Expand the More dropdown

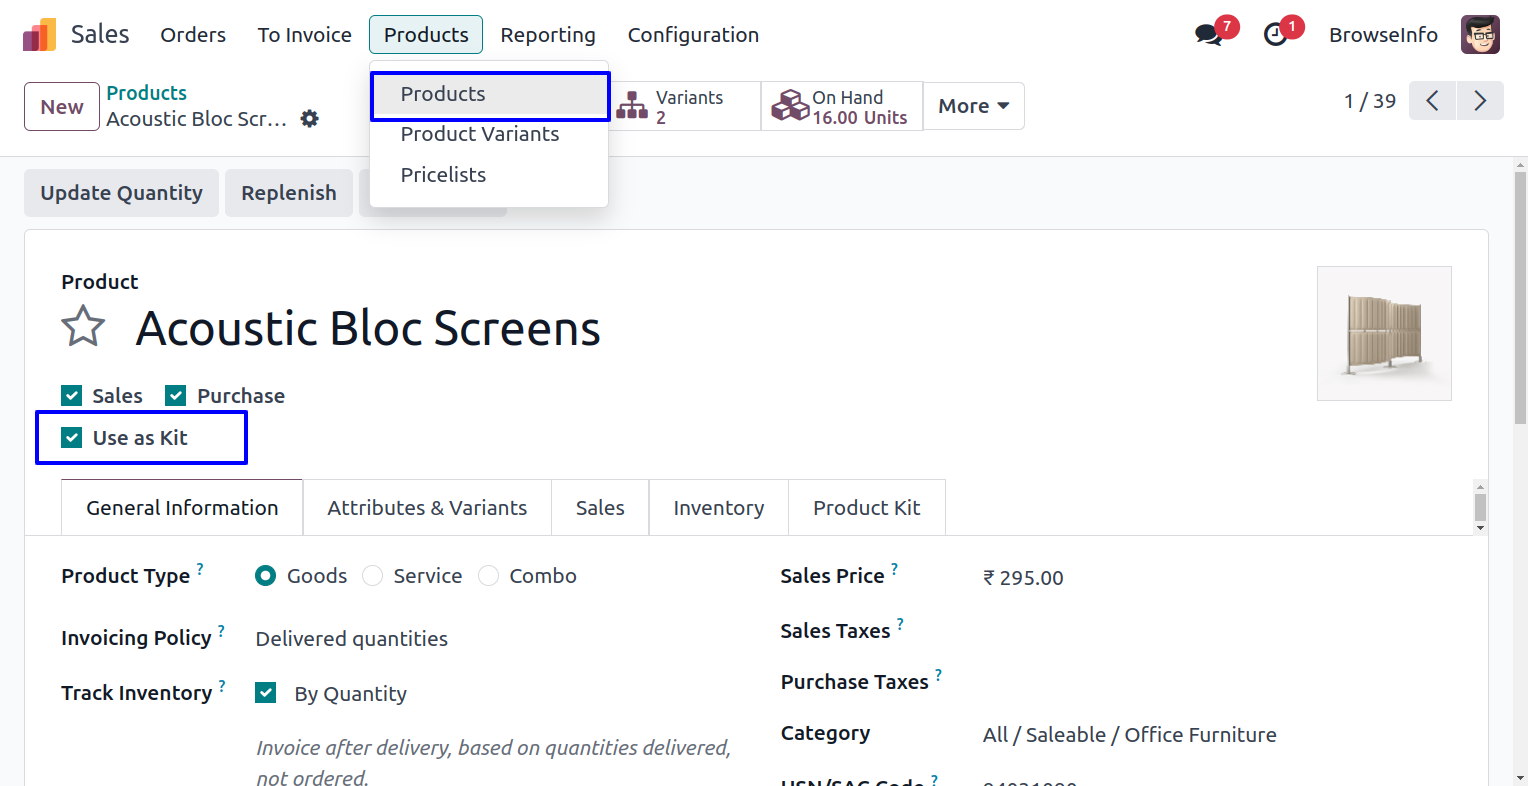point(973,106)
